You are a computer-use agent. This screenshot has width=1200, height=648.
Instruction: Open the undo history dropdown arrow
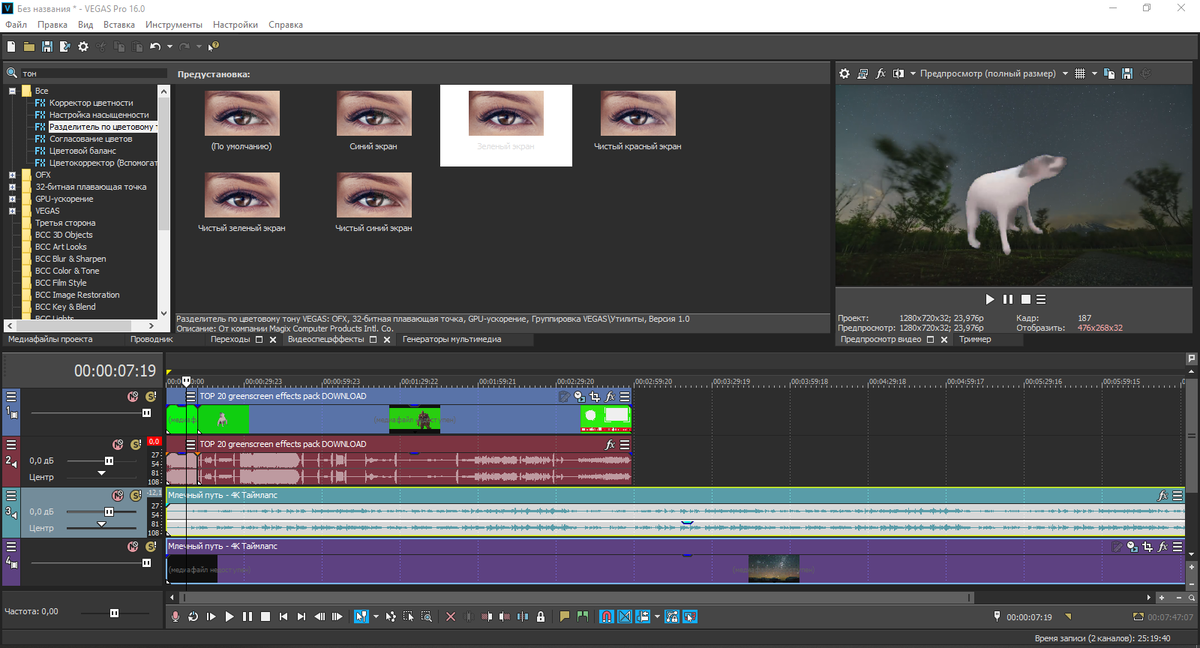170,46
